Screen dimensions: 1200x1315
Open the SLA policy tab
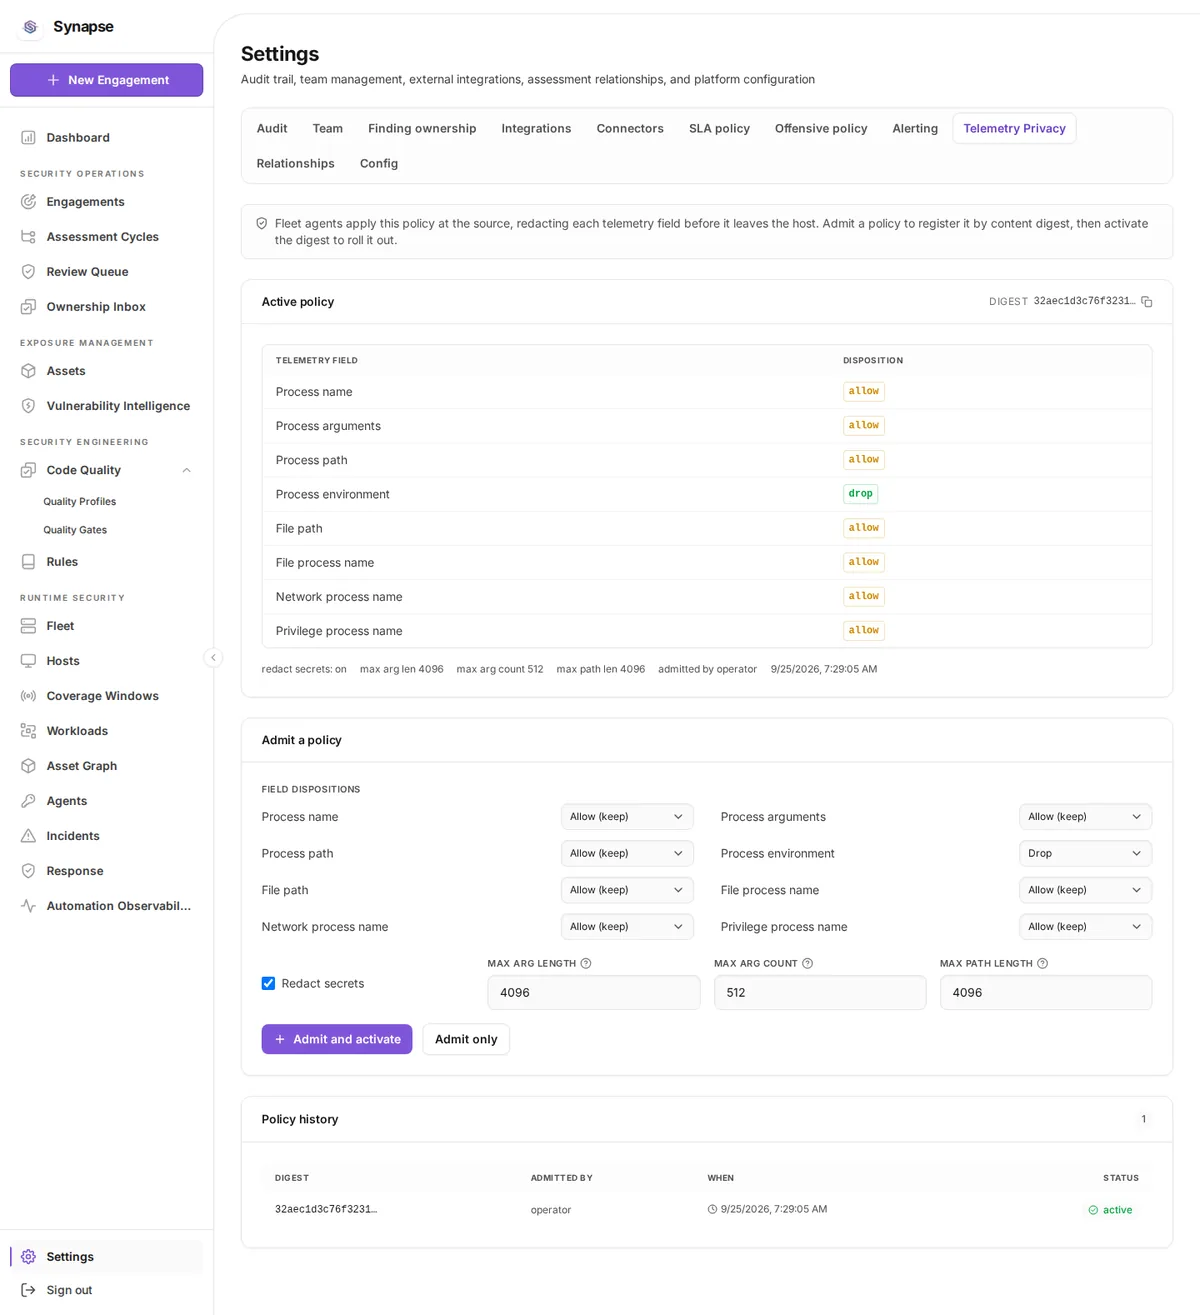pos(719,129)
